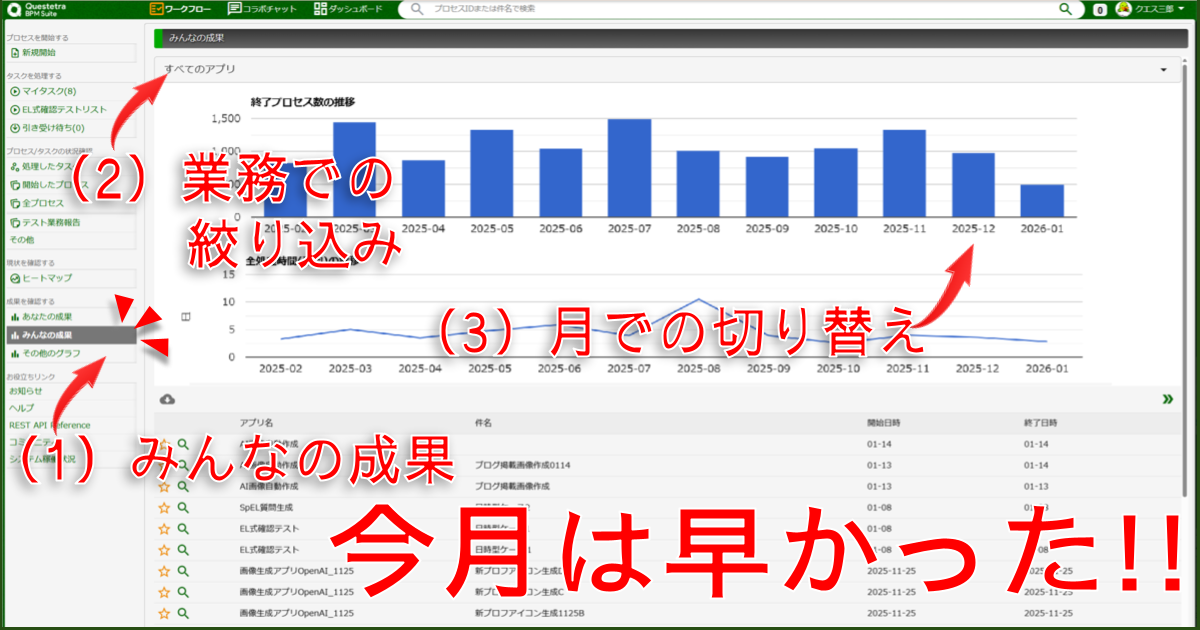Screen dimensions: 1200x630
Task: Toggle the star on the SpEL質問生成 row
Action: (x=164, y=507)
